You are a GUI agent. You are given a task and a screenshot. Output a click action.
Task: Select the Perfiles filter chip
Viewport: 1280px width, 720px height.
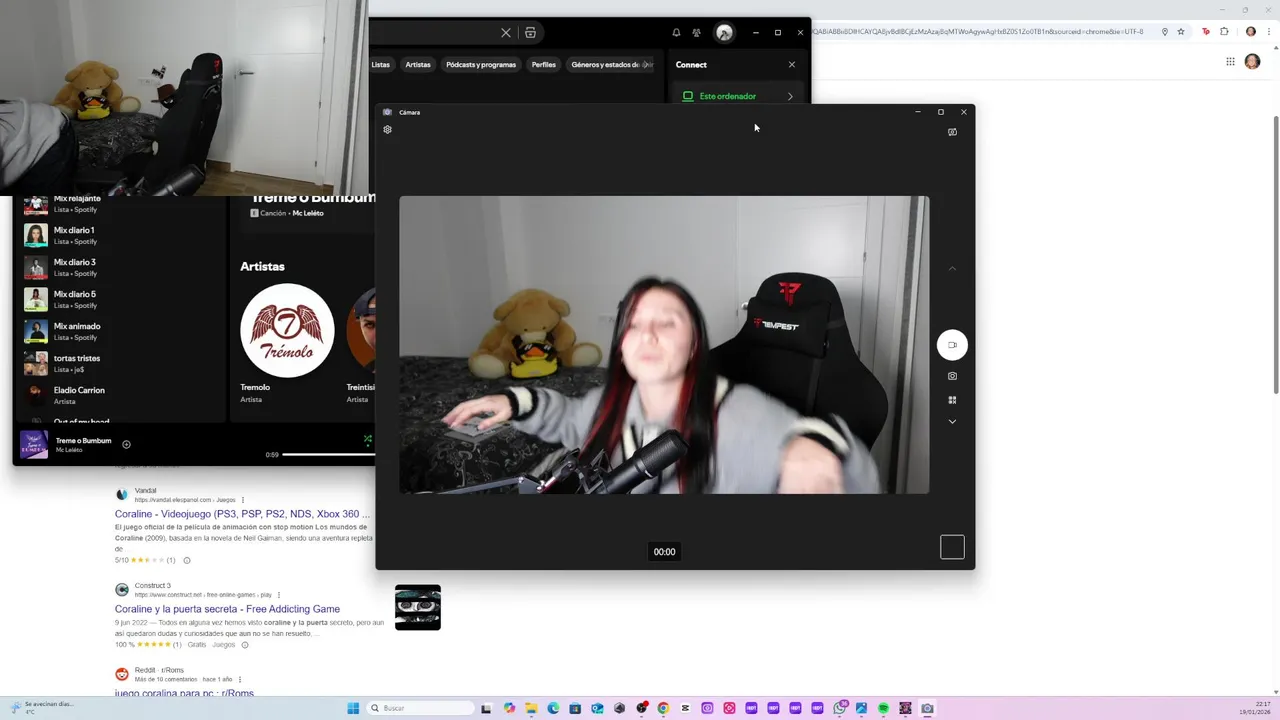click(x=544, y=65)
